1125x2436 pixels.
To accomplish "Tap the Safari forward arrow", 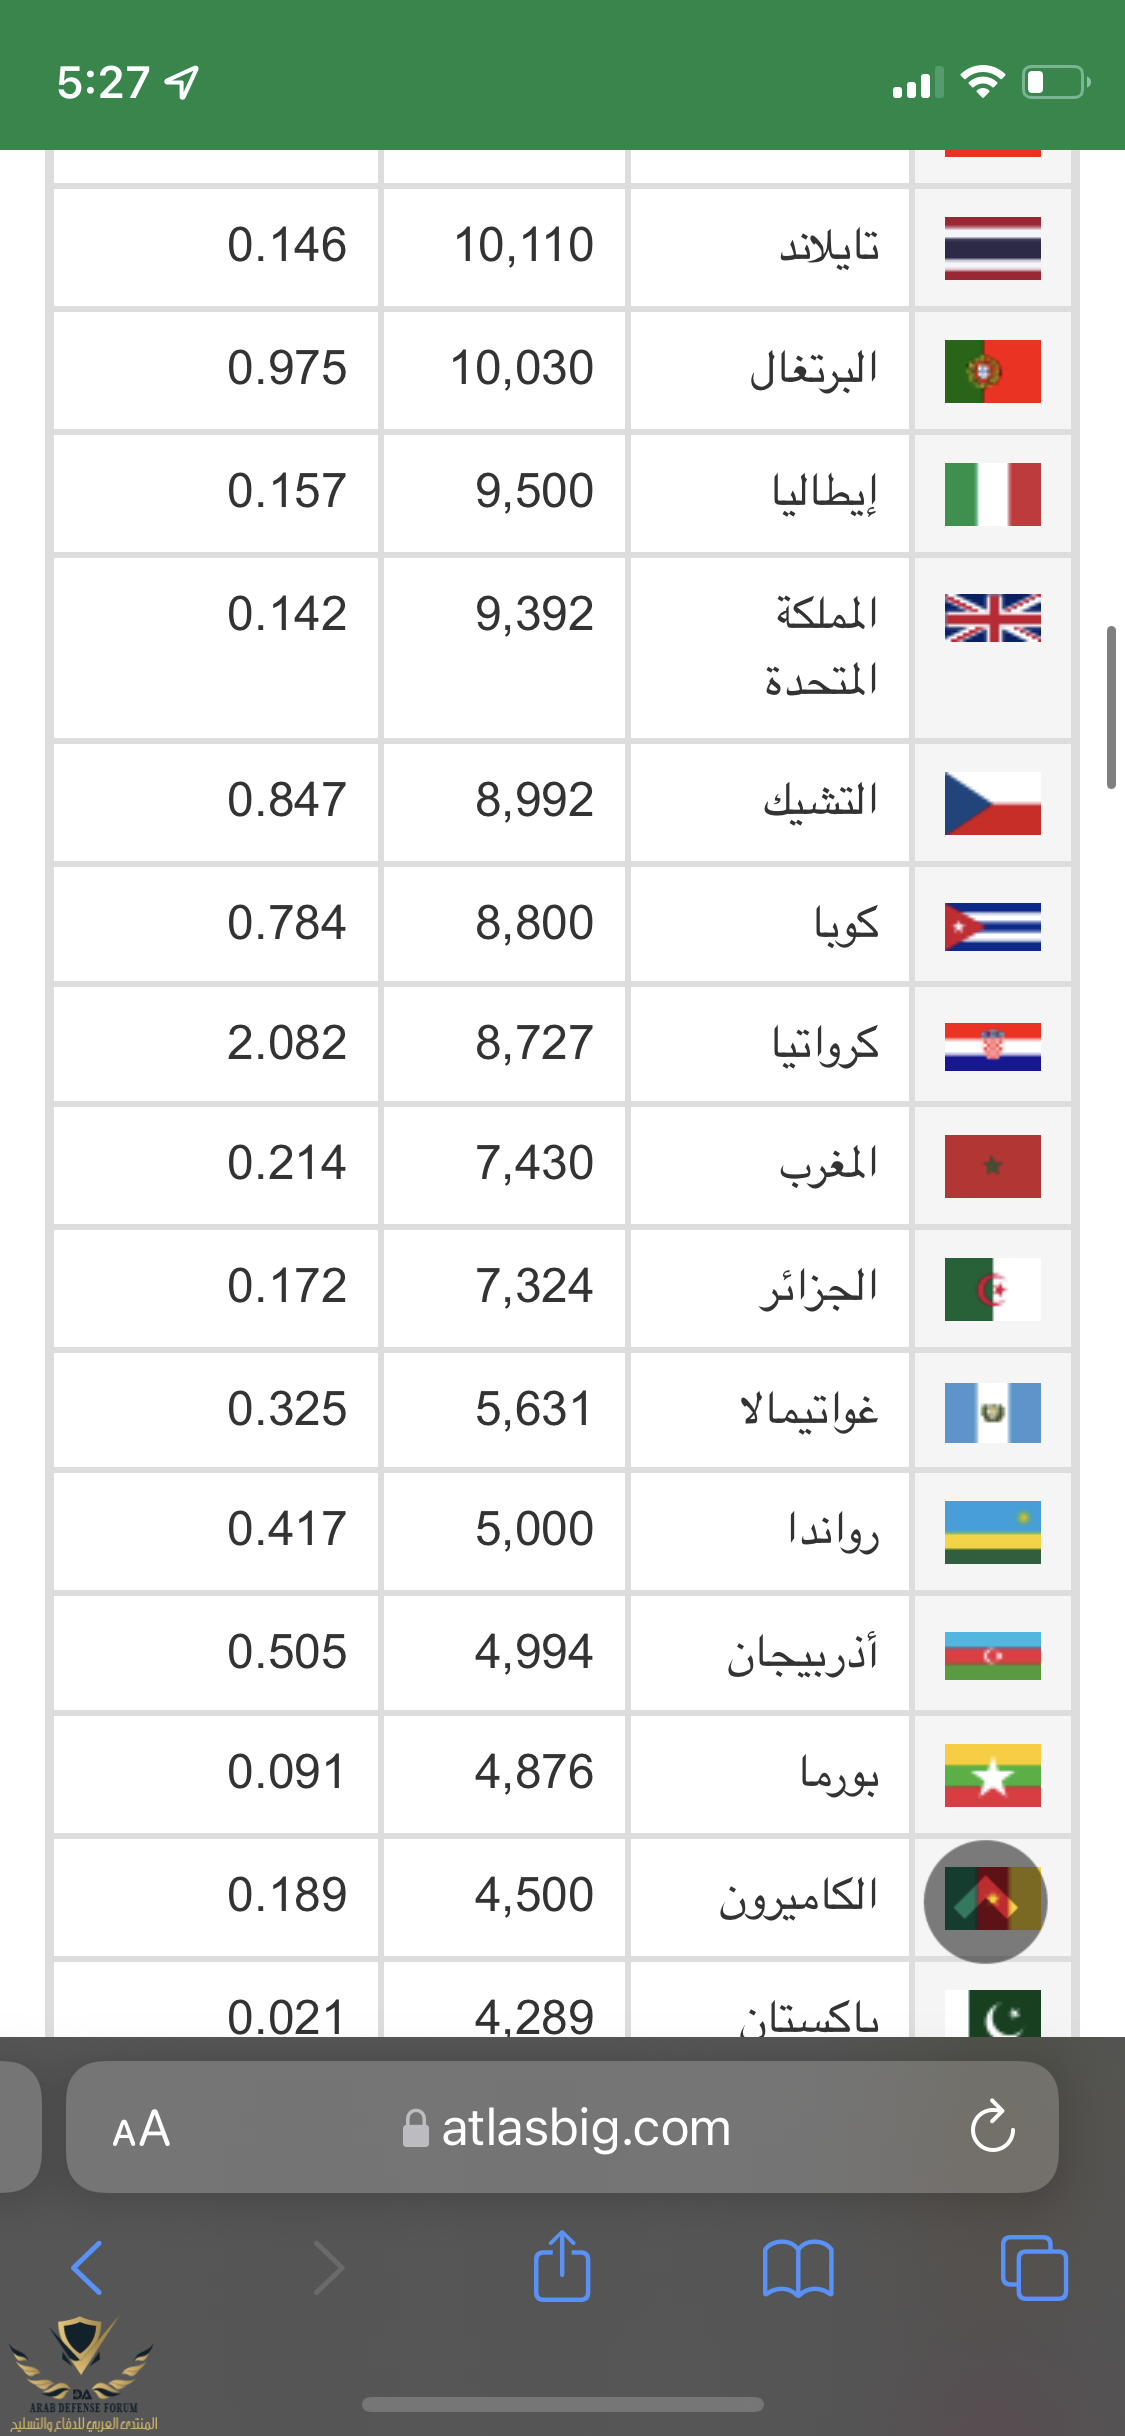I will [328, 2267].
